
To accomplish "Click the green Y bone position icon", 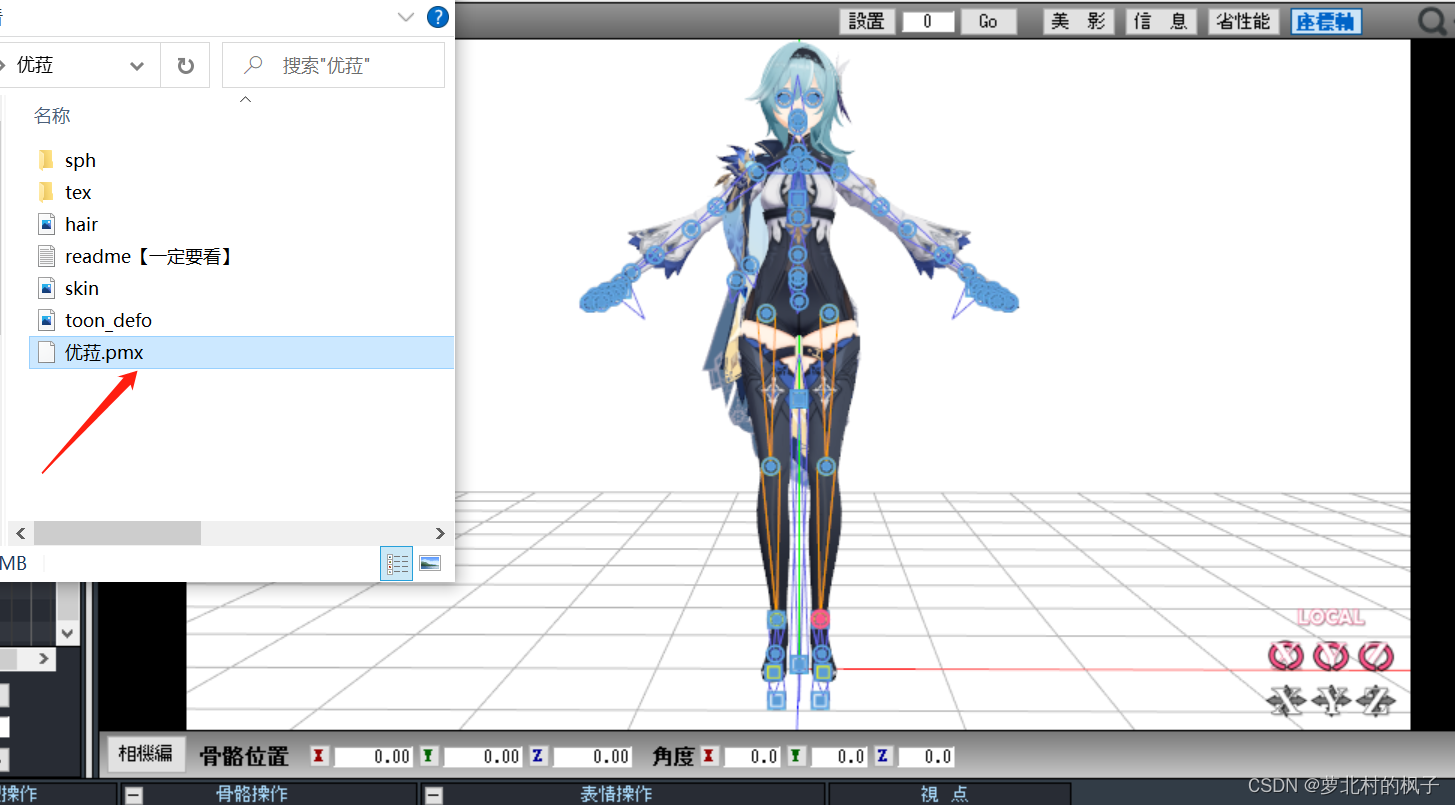I will pyautogui.click(x=427, y=756).
